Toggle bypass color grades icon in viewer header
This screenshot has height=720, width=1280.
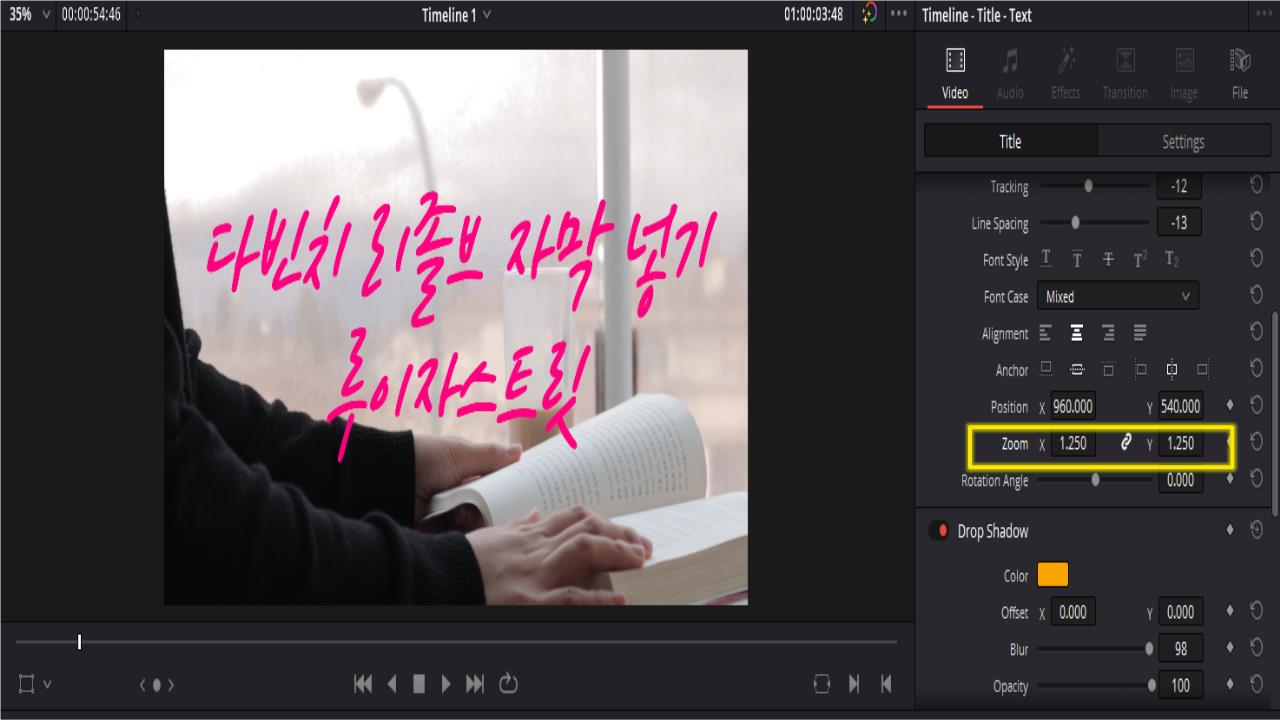tap(869, 14)
